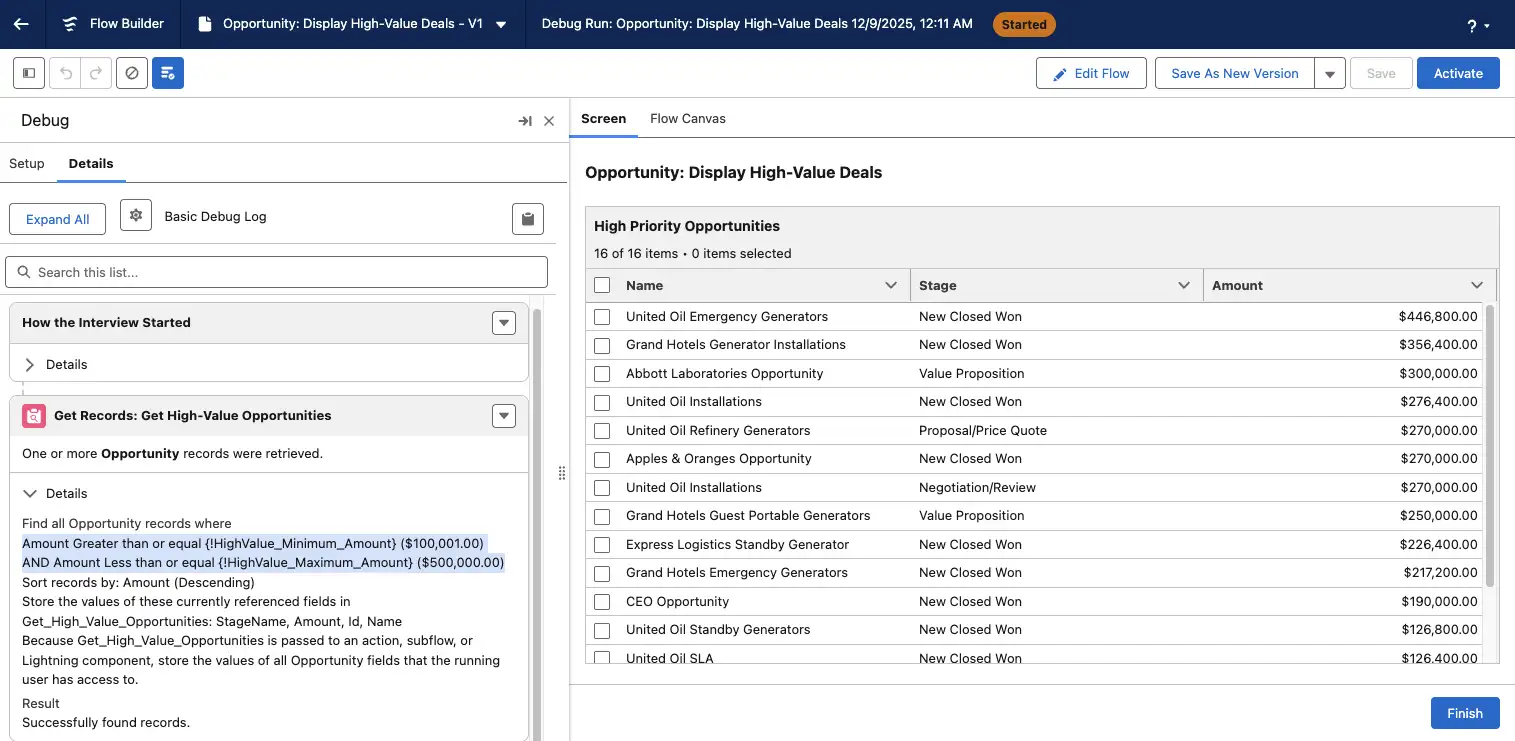
Task: Click the Get Records element icon
Action: pos(34,416)
